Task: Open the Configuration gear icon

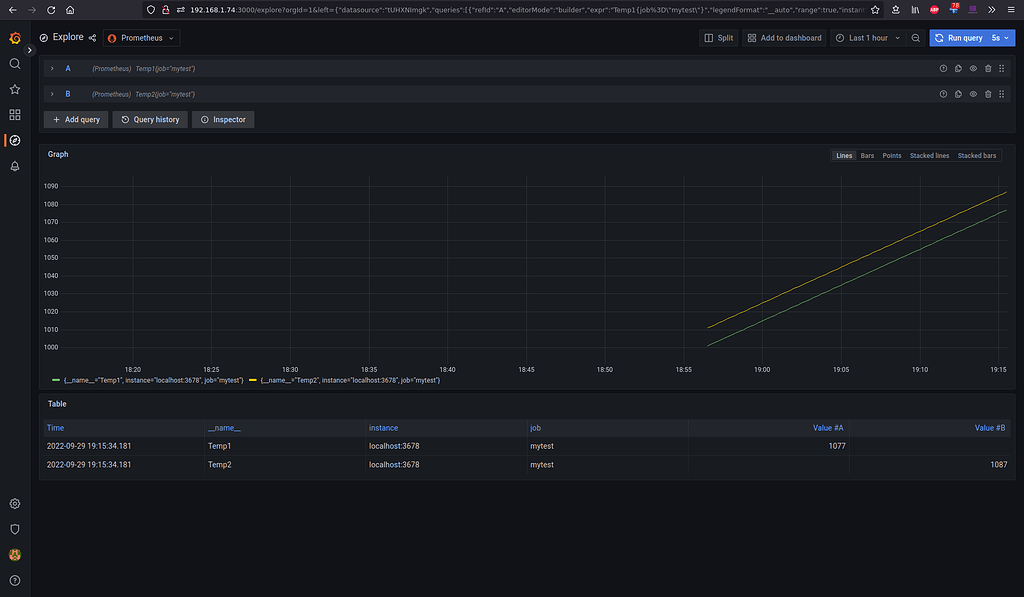Action: tap(14, 504)
